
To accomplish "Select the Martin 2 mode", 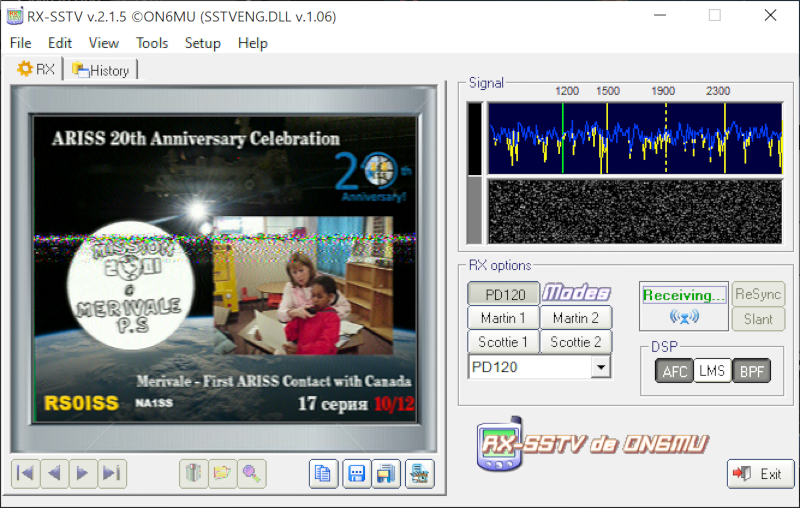I will click(x=576, y=318).
